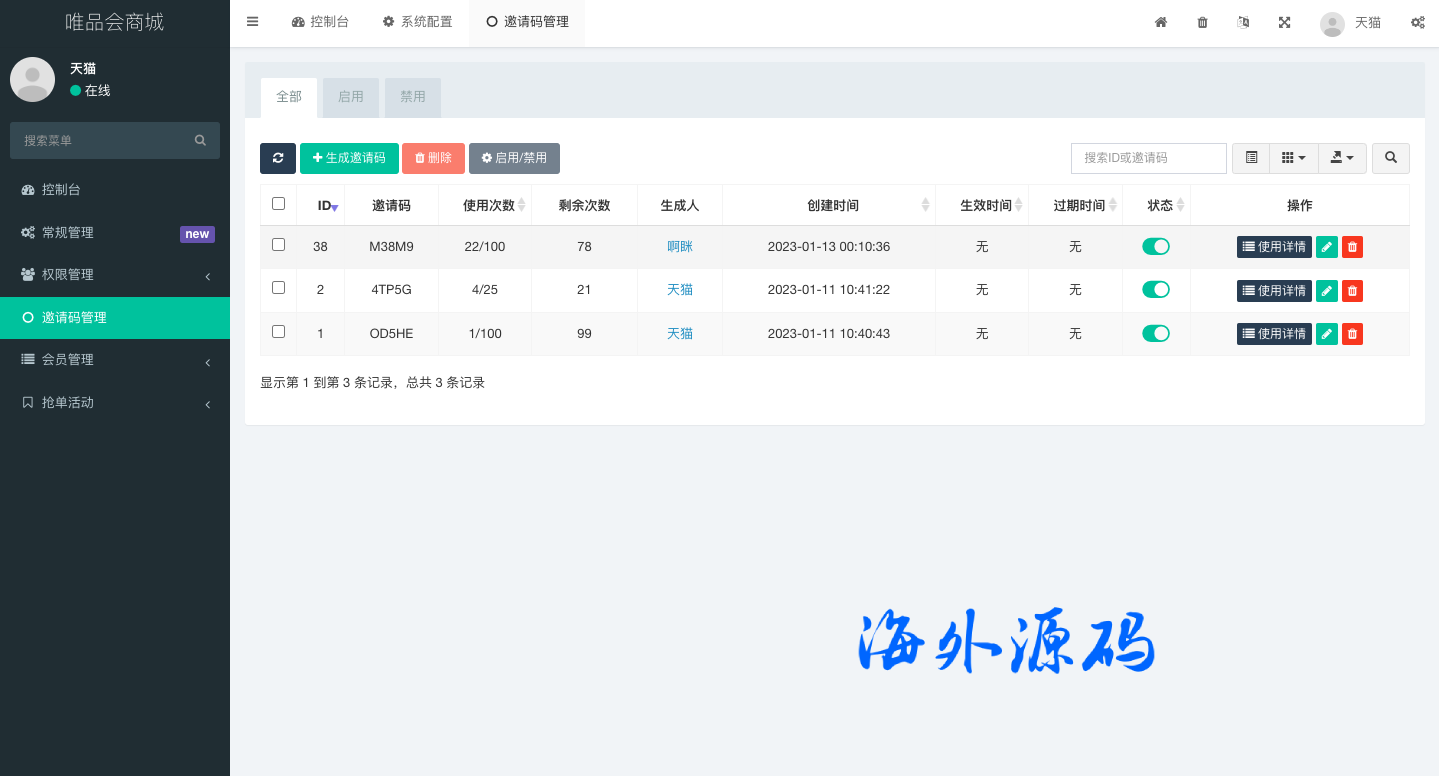This screenshot has width=1439, height=776.
Task: Click the red delete icon for 4TP5G
Action: [x=1352, y=290]
